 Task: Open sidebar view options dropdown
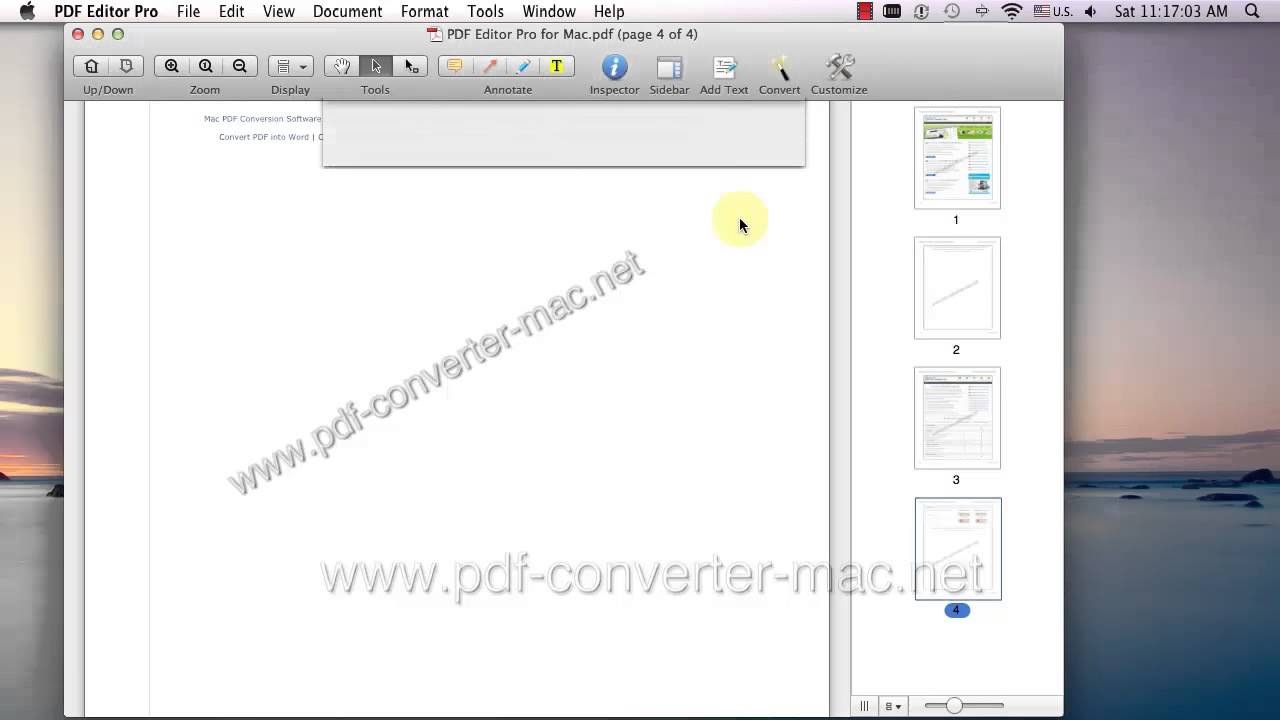(893, 706)
